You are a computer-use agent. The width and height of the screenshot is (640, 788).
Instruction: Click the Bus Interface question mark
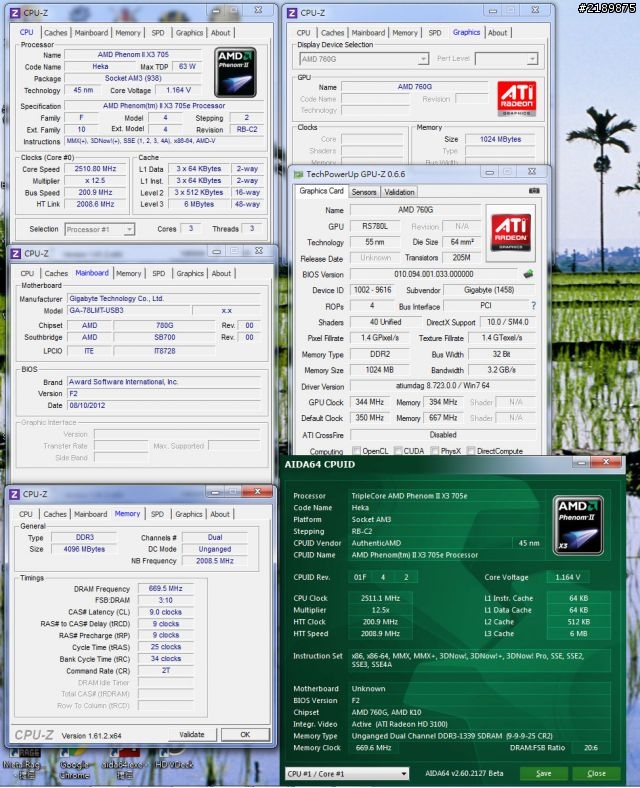tap(534, 306)
